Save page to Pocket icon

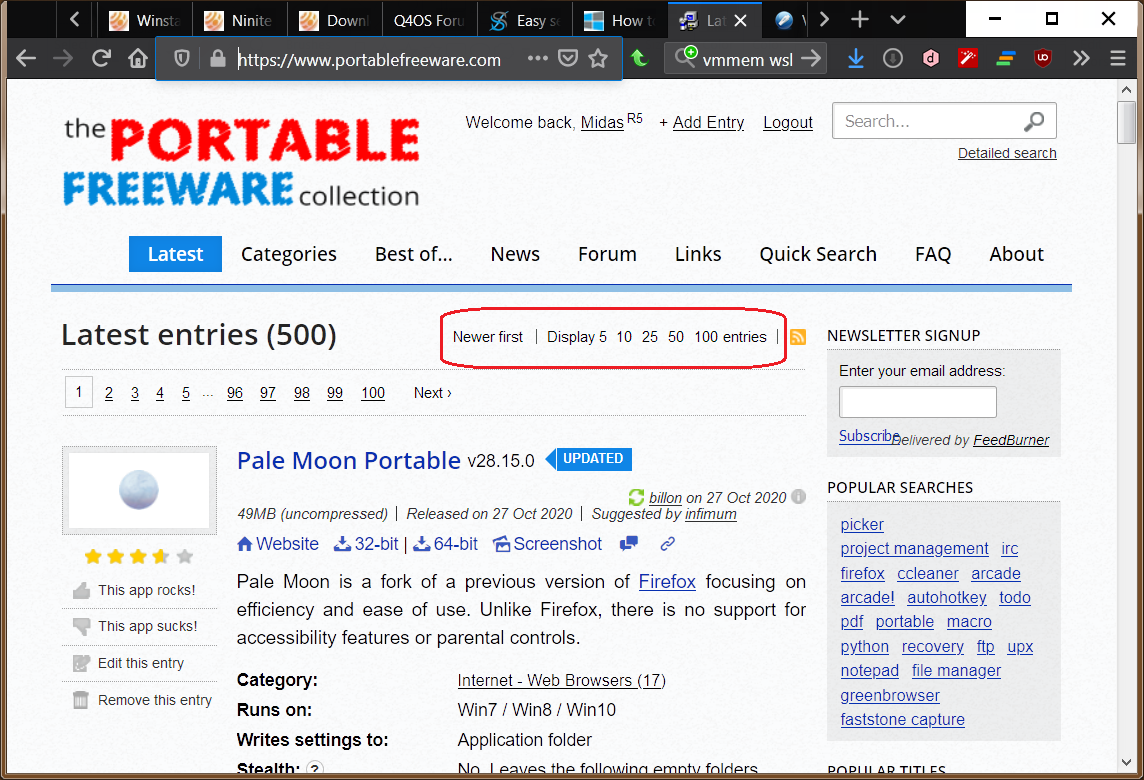(568, 58)
